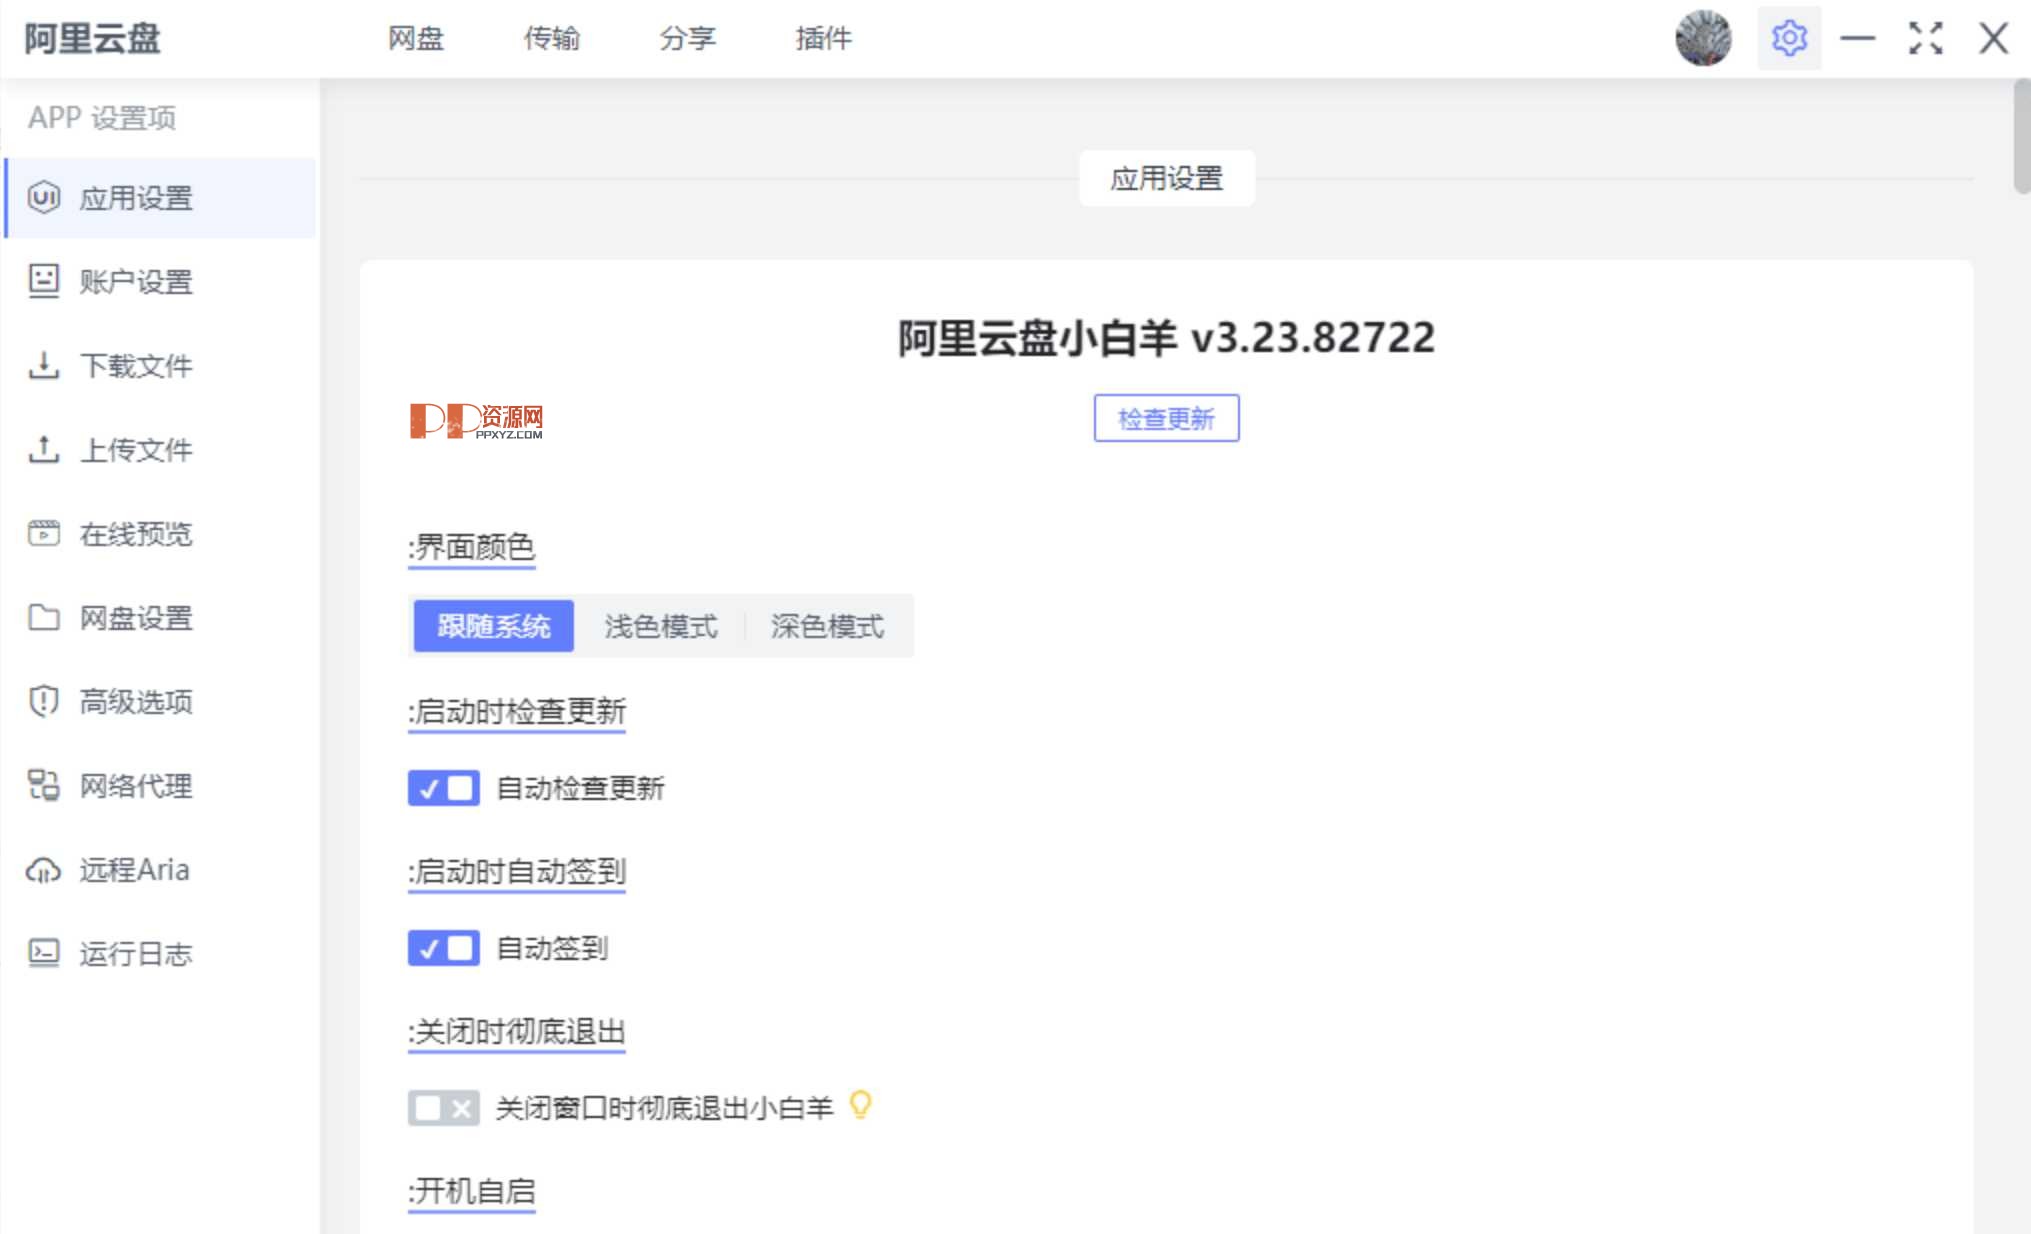Select 跟随系统 color mode
The width and height of the screenshot is (2031, 1234).
click(494, 626)
